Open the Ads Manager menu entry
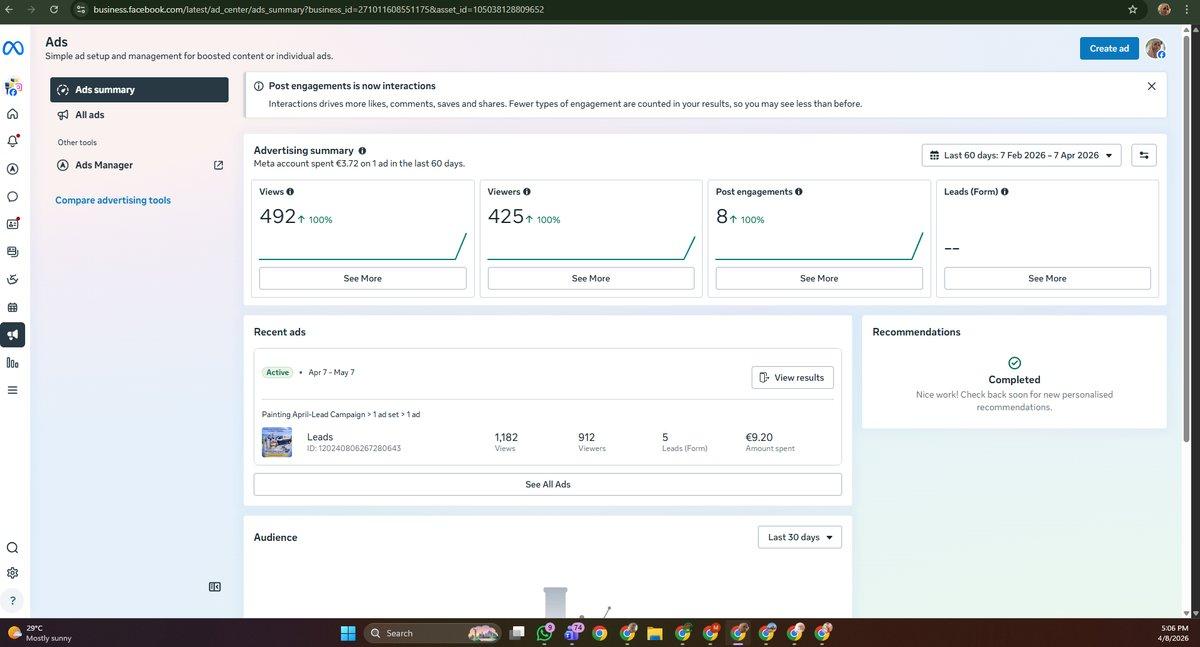This screenshot has height=647, width=1200. pos(140,165)
